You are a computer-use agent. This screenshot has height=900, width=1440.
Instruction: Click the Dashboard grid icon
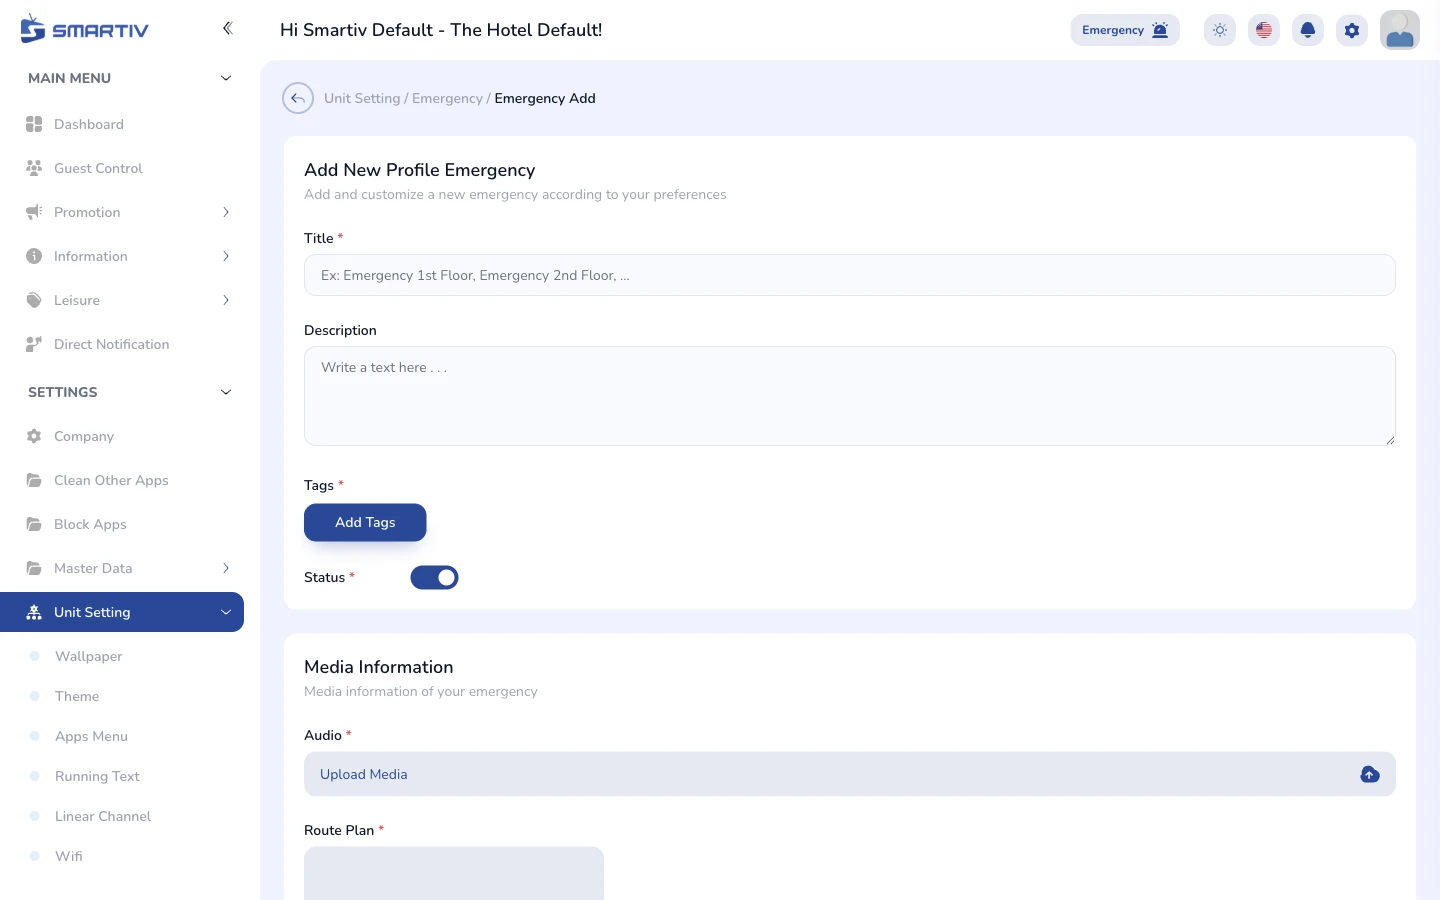tap(34, 124)
